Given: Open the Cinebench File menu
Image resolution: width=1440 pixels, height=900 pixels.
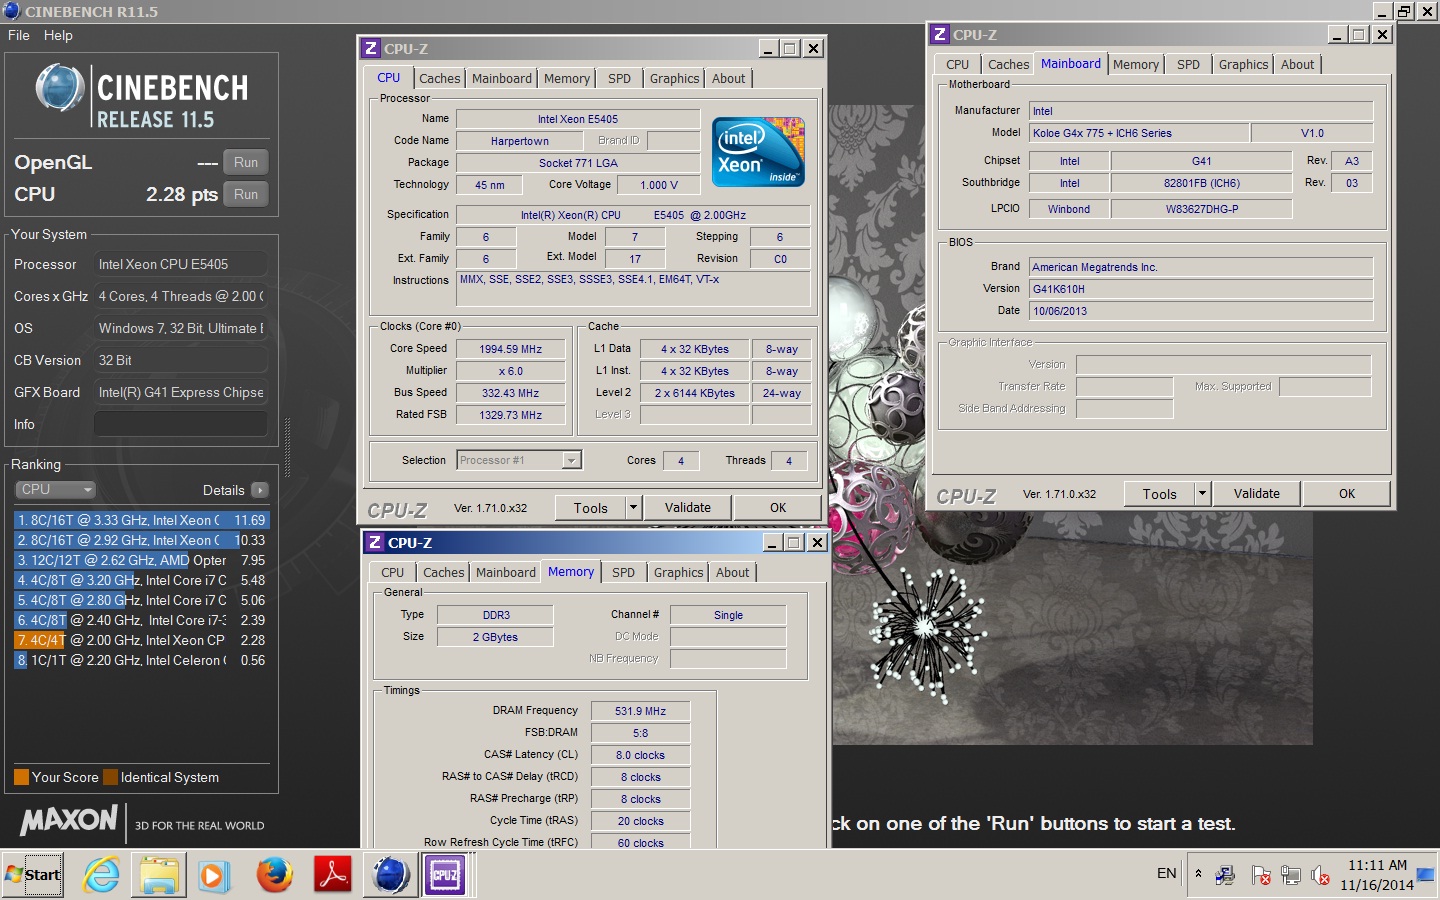Looking at the screenshot, I should (x=19, y=35).
